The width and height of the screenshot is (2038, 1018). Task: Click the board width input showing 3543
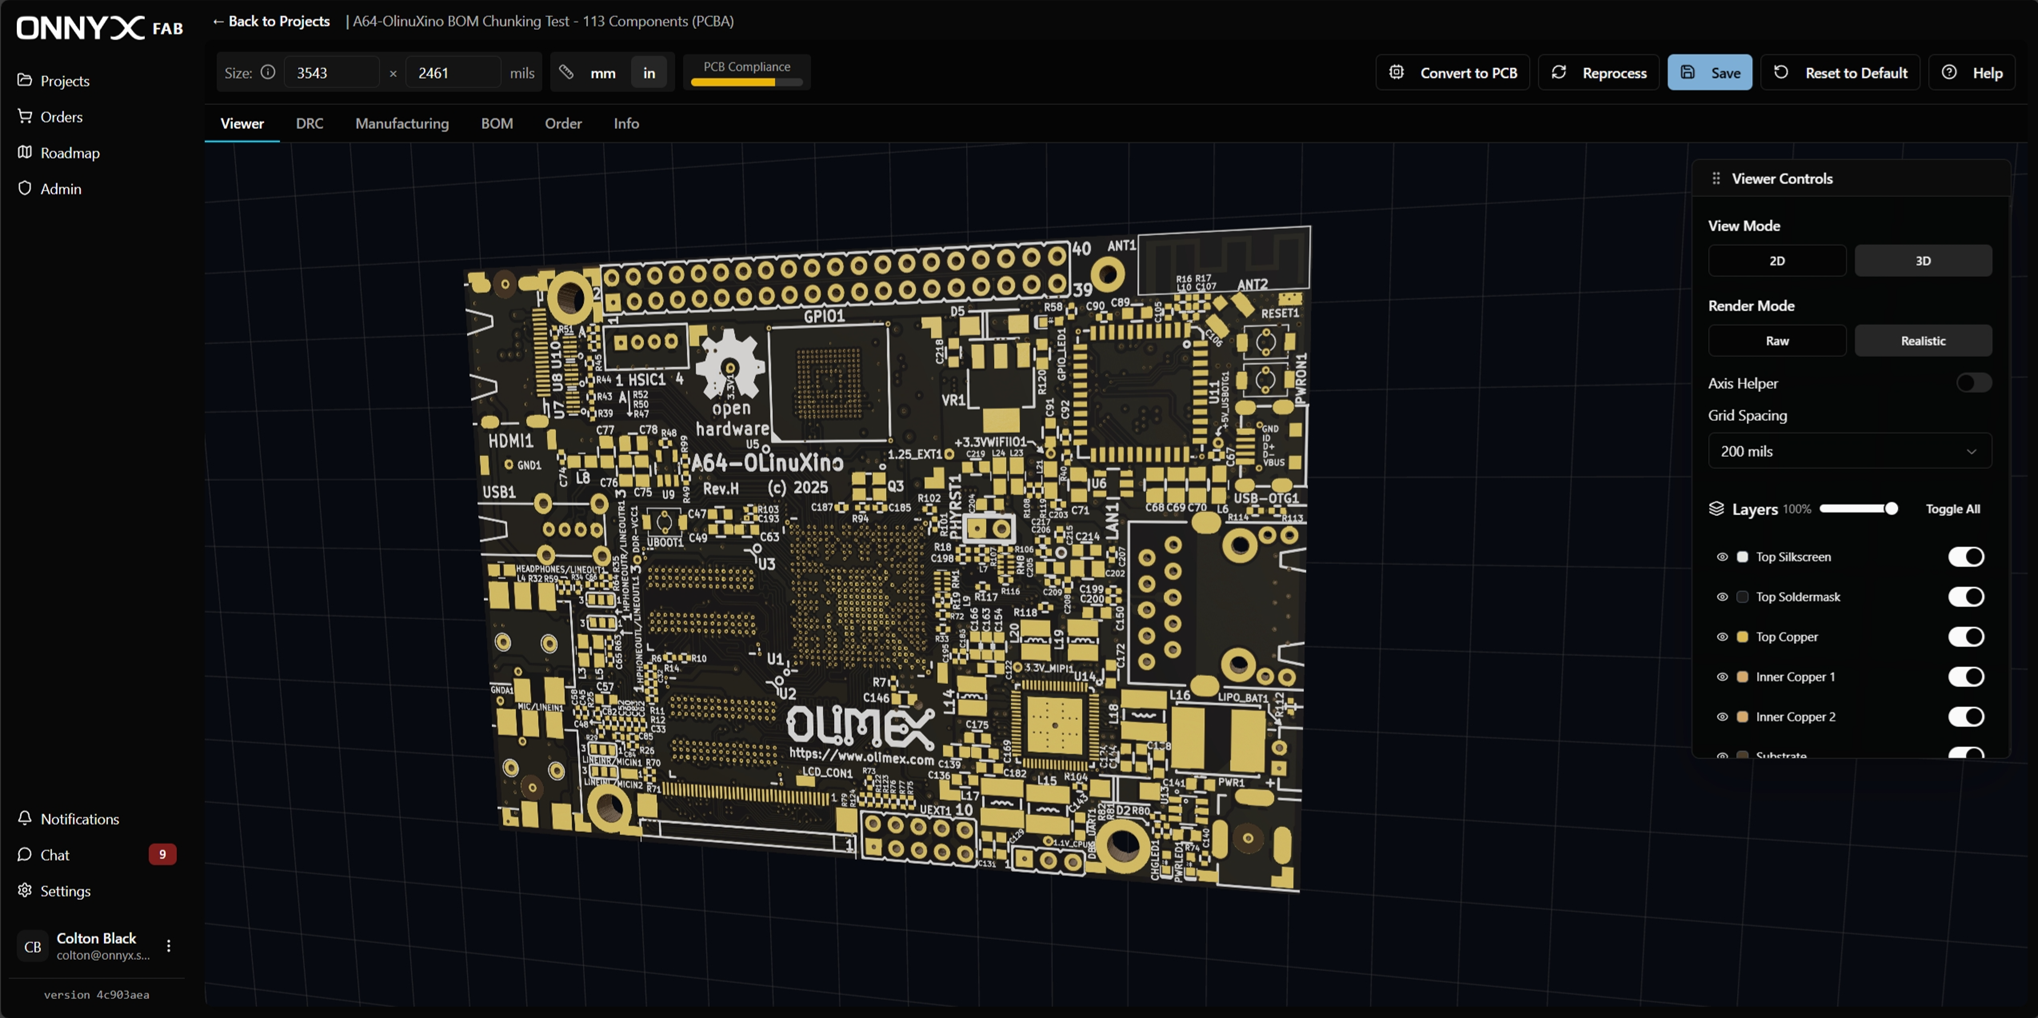(x=331, y=71)
